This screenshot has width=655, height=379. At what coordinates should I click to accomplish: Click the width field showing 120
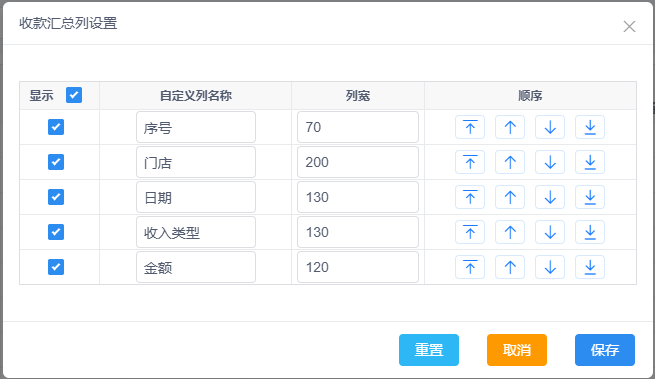(x=358, y=267)
